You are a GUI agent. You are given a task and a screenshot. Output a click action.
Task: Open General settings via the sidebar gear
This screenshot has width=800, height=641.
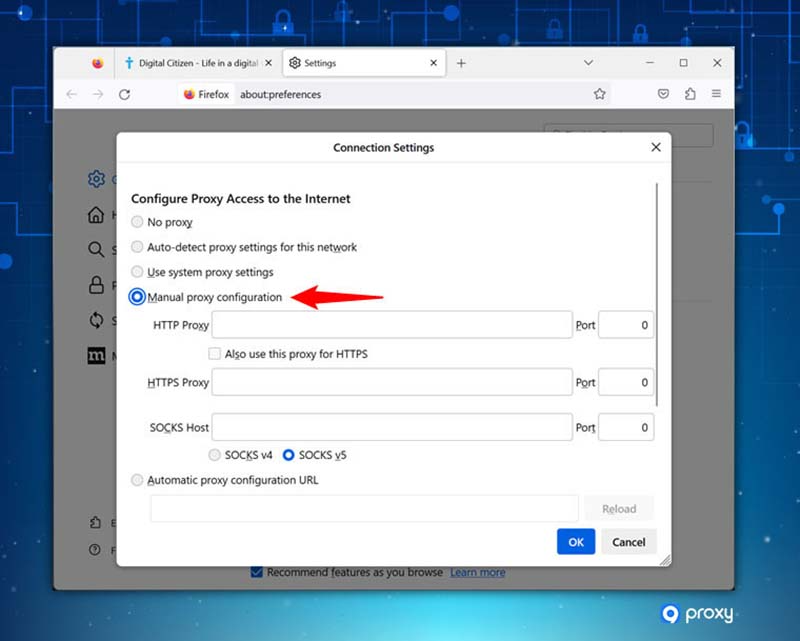[x=95, y=179]
